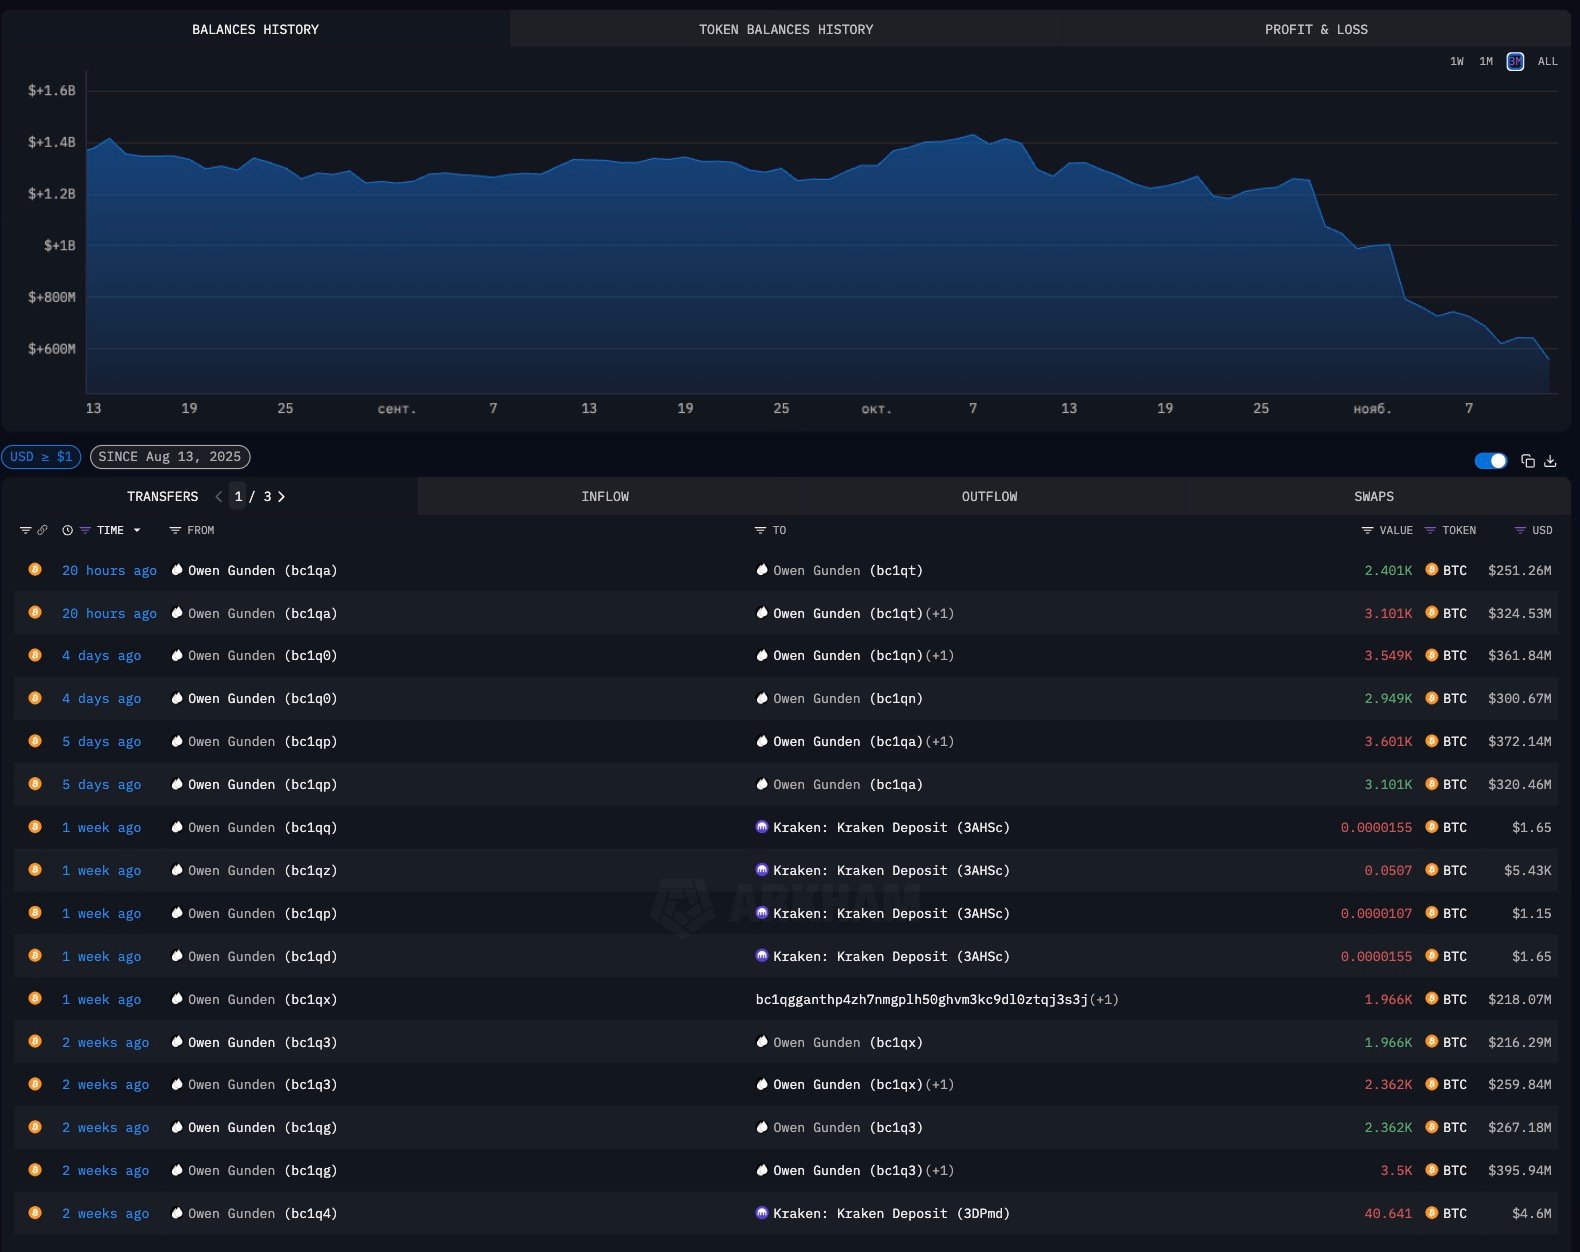Open the filter icon next to FROM

175,530
